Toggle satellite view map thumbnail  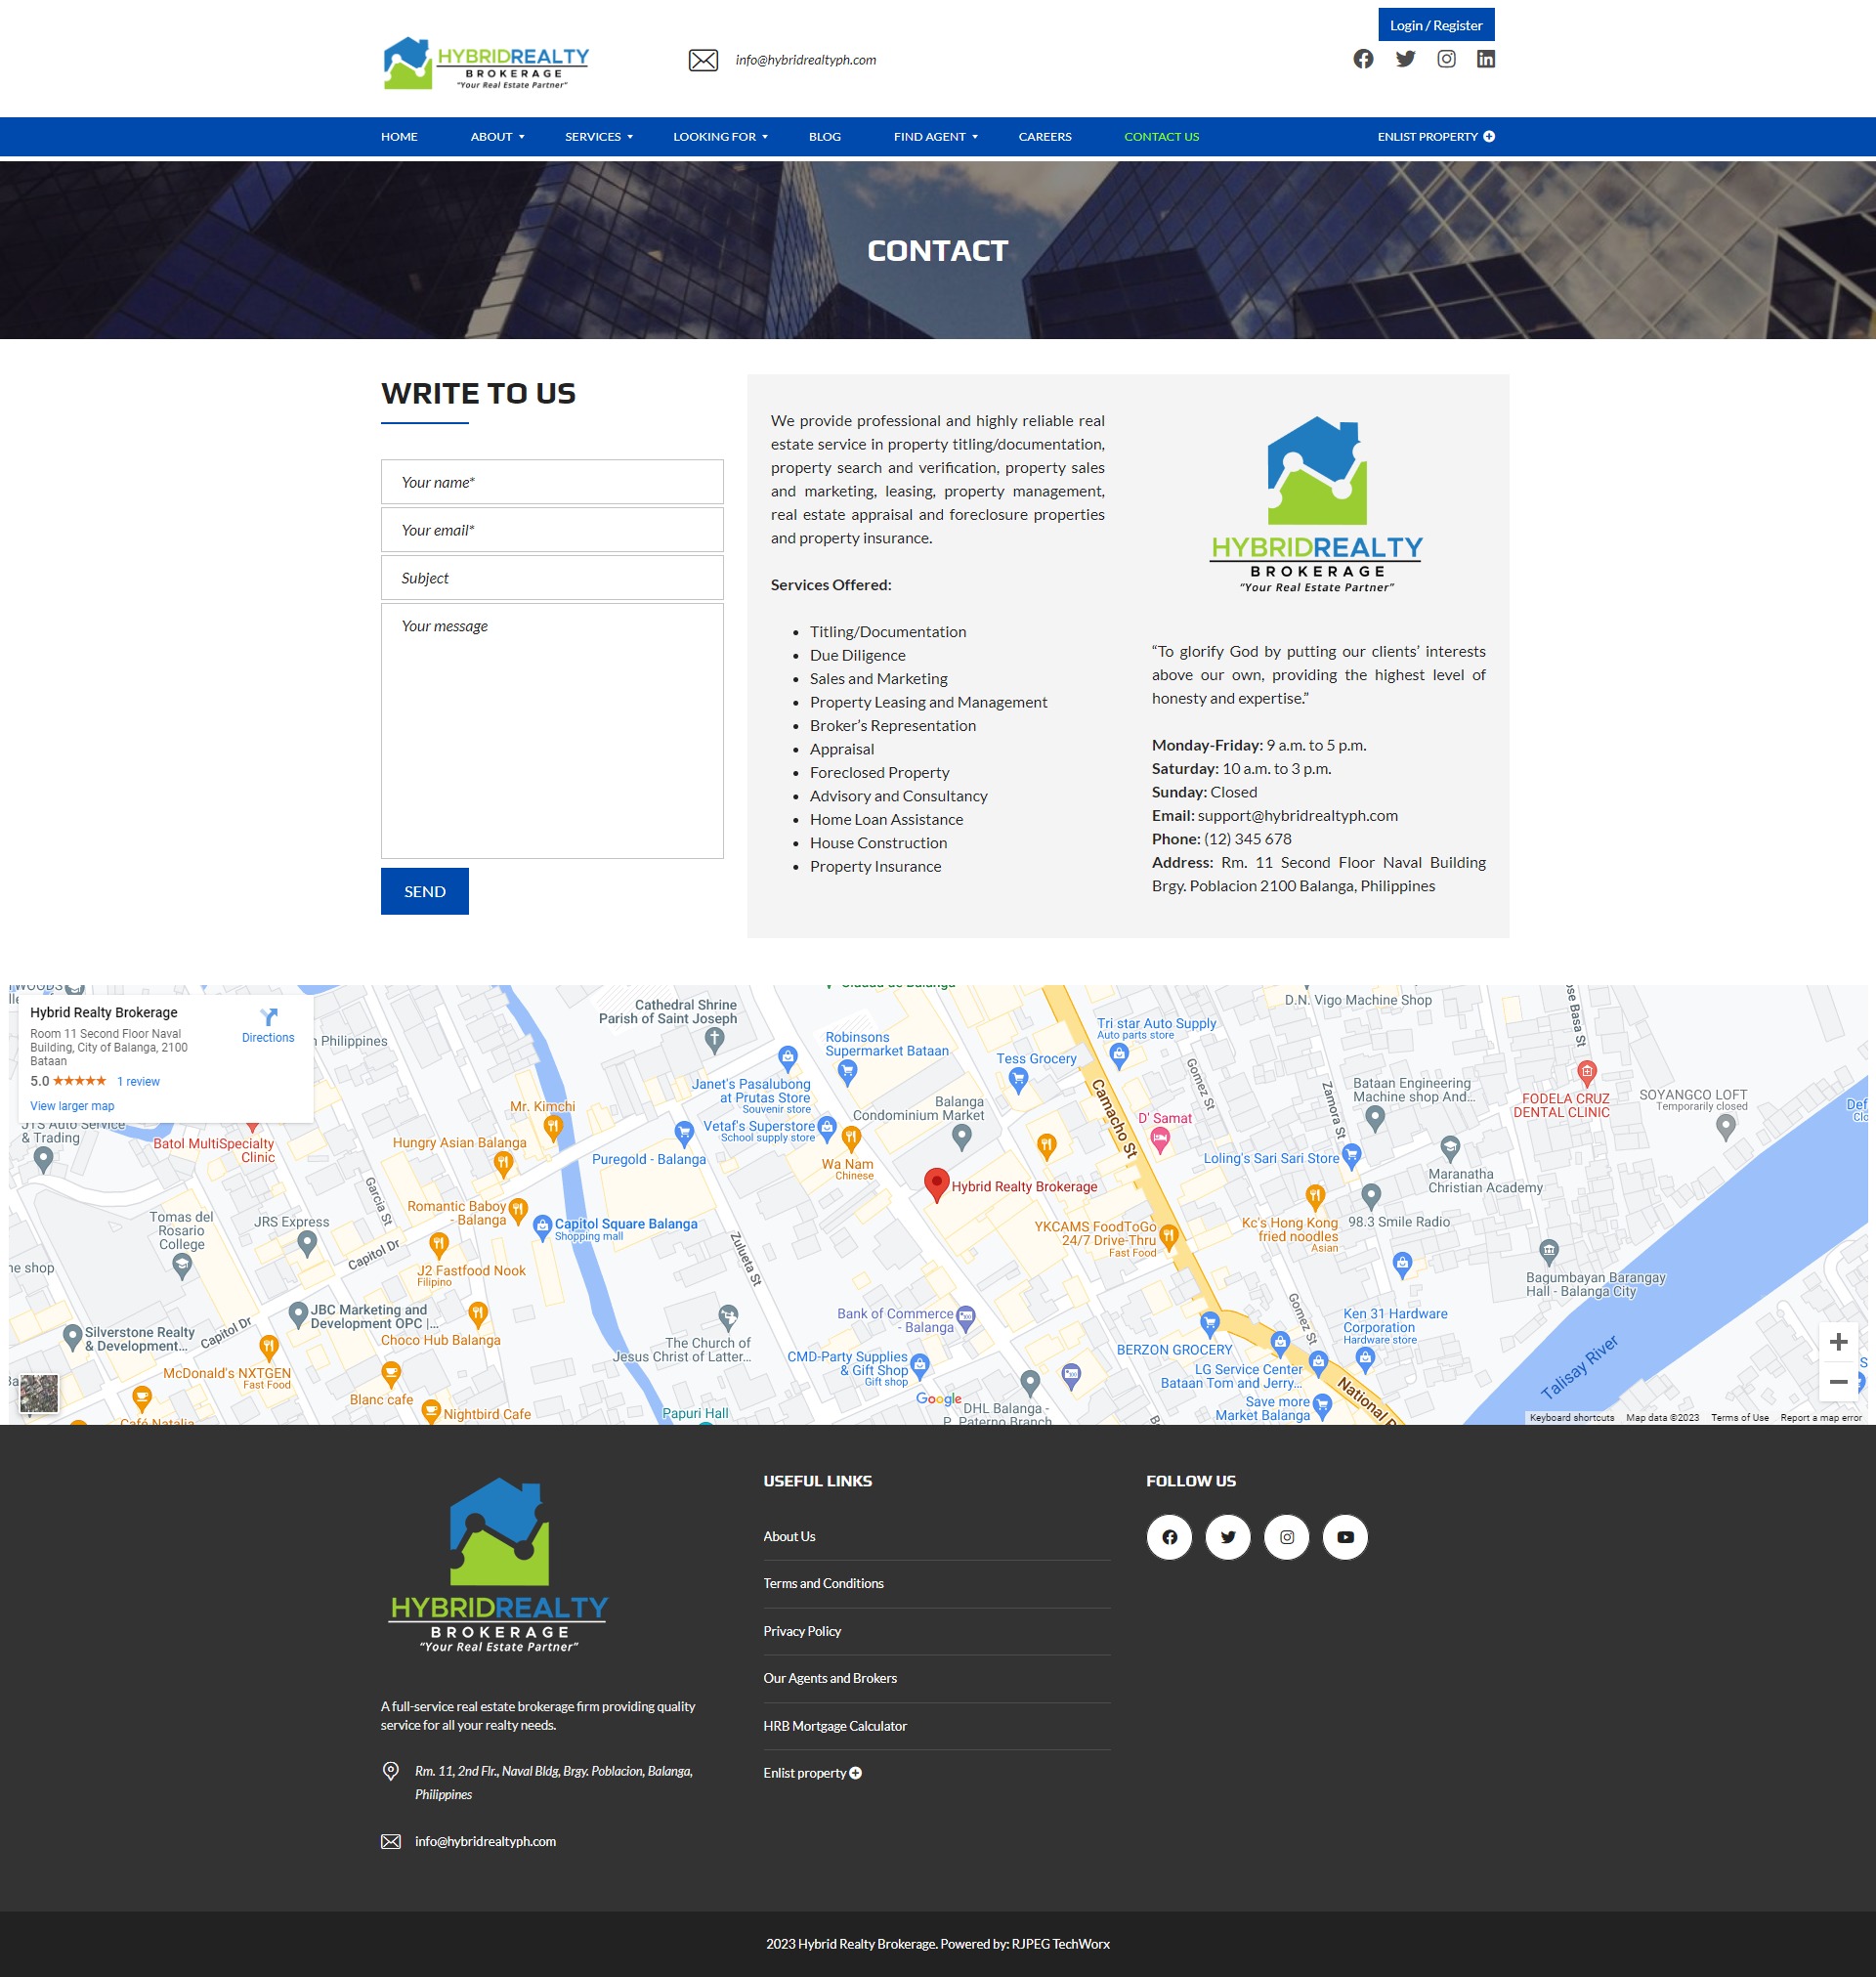click(39, 1393)
